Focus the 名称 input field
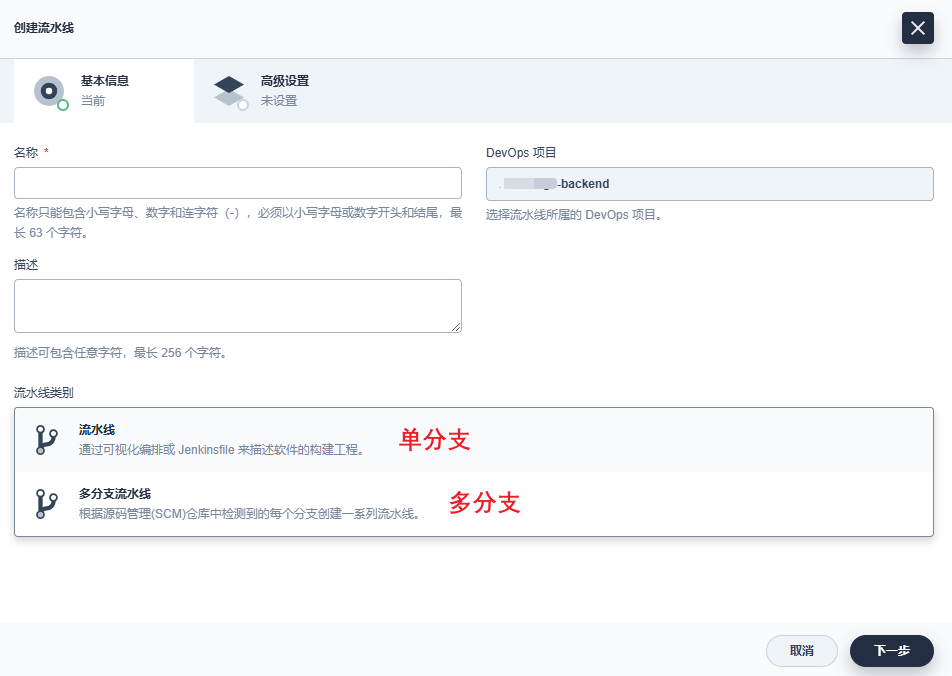The image size is (952, 676). click(x=238, y=183)
